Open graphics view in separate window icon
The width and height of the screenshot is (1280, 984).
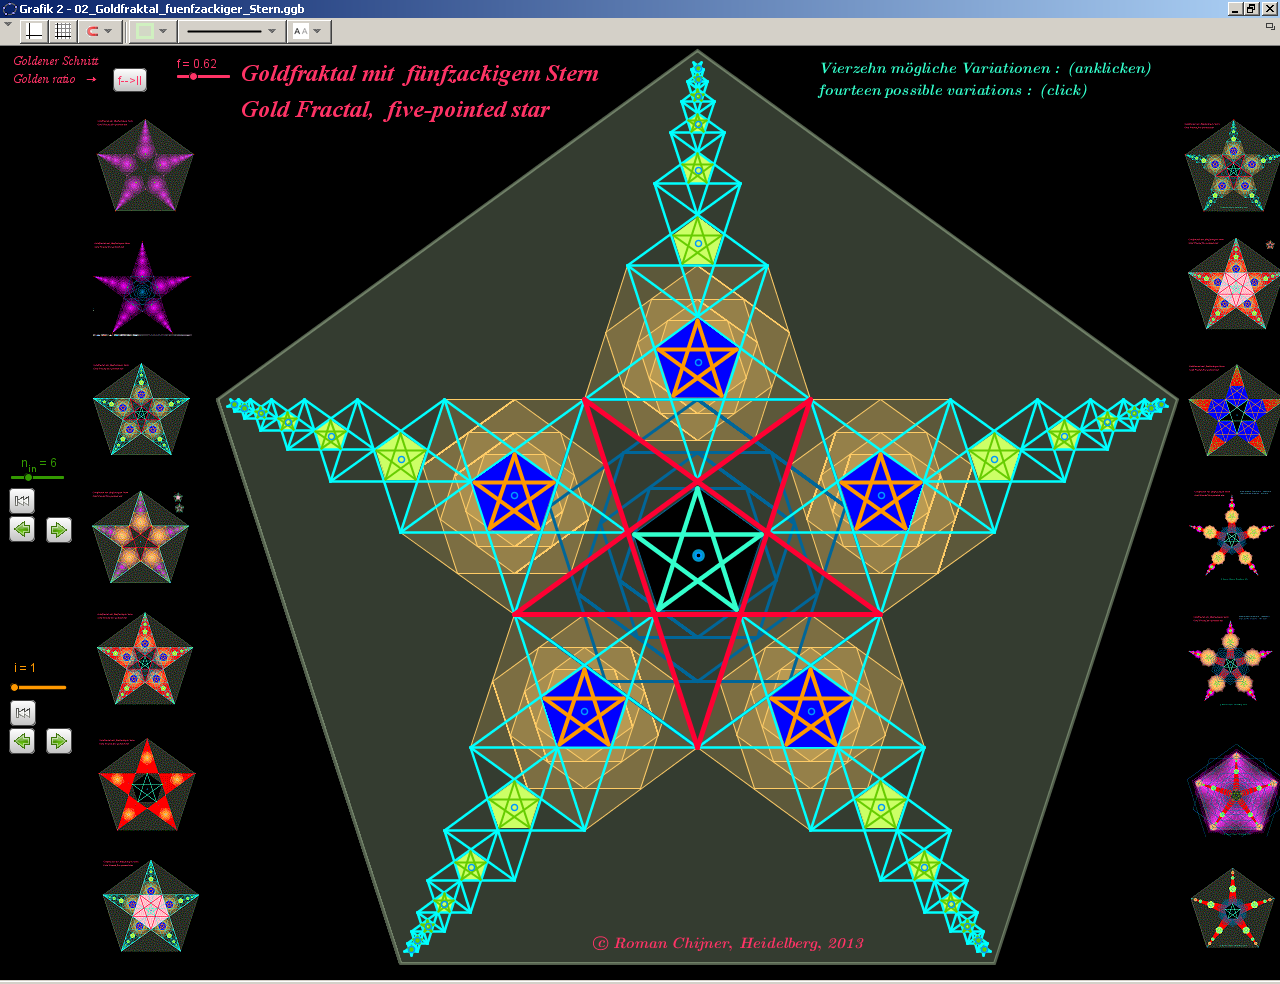pos(1270,27)
